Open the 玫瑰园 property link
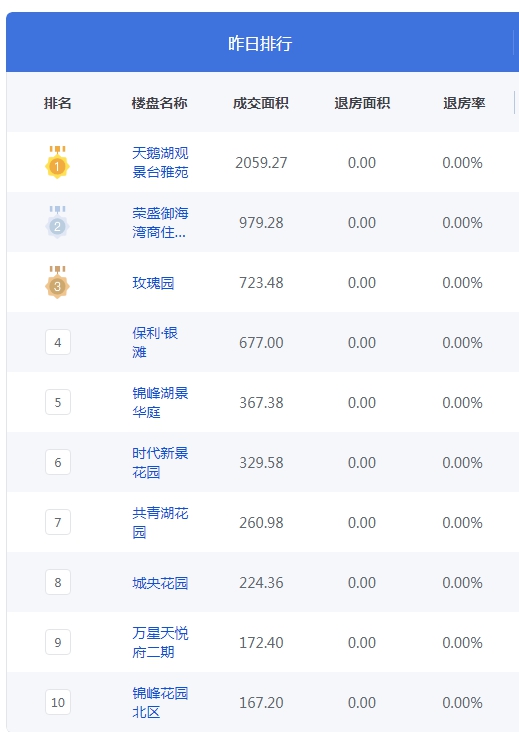Screen dimensions: 519x732 [x=153, y=283]
